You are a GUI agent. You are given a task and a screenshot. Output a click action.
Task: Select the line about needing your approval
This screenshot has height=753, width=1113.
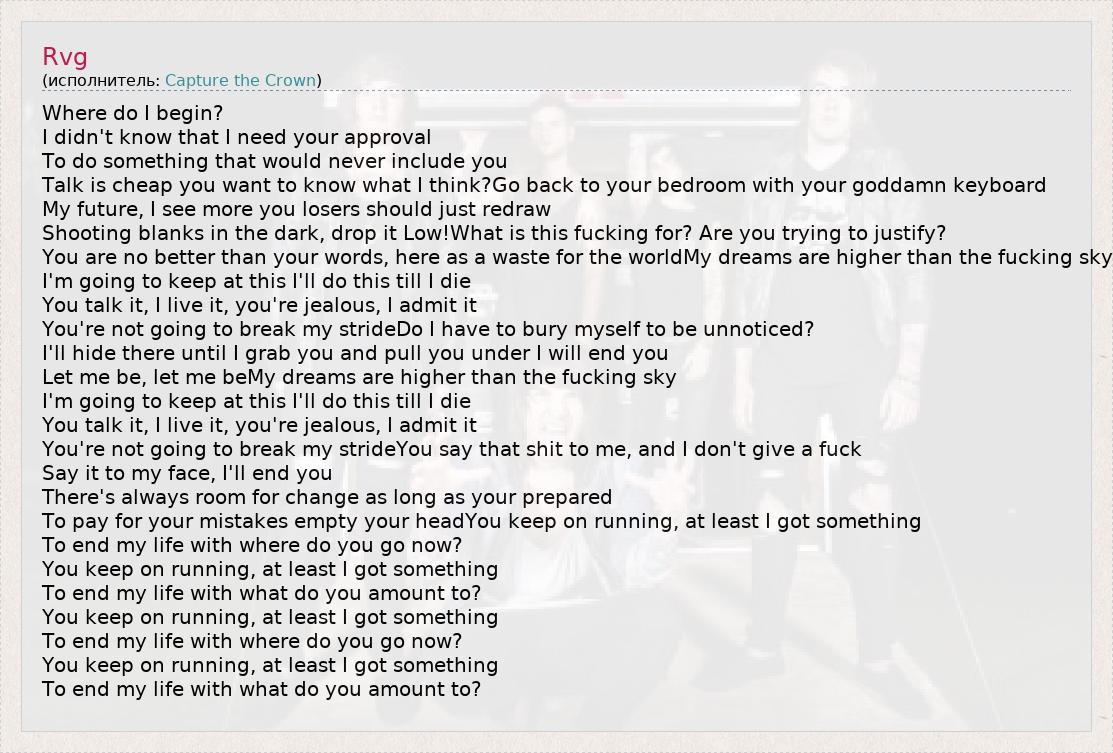point(236,137)
